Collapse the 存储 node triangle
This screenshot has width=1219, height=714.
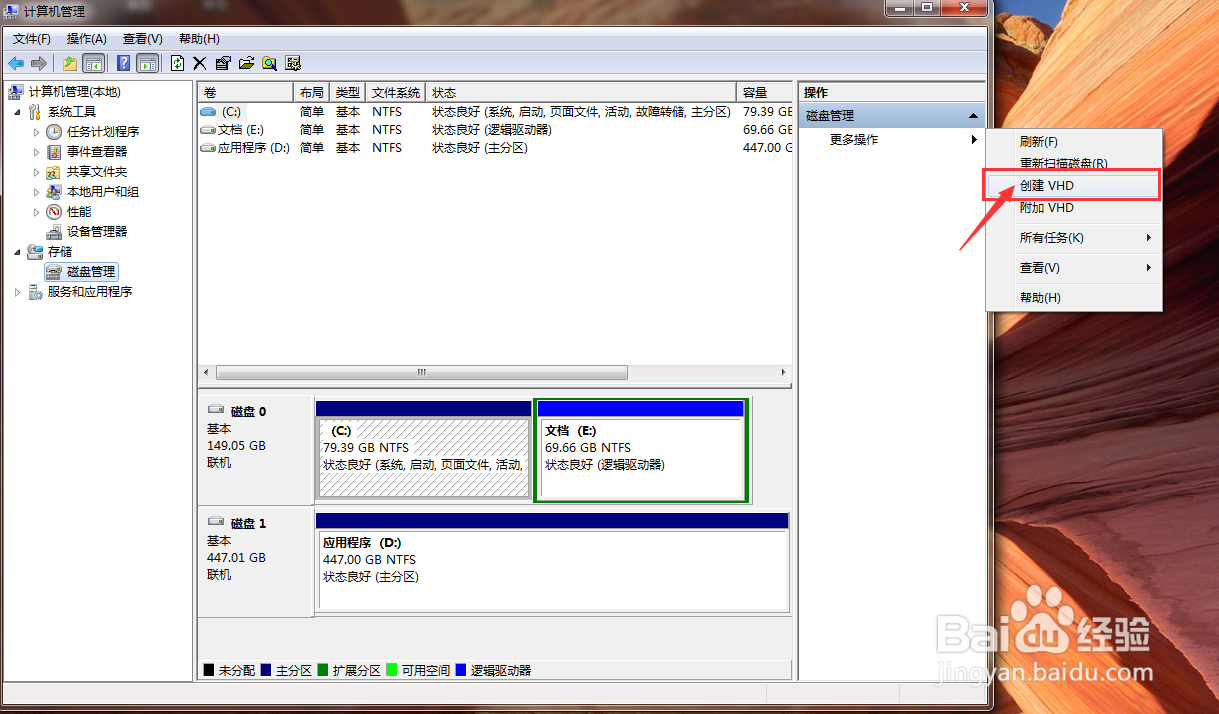17,252
